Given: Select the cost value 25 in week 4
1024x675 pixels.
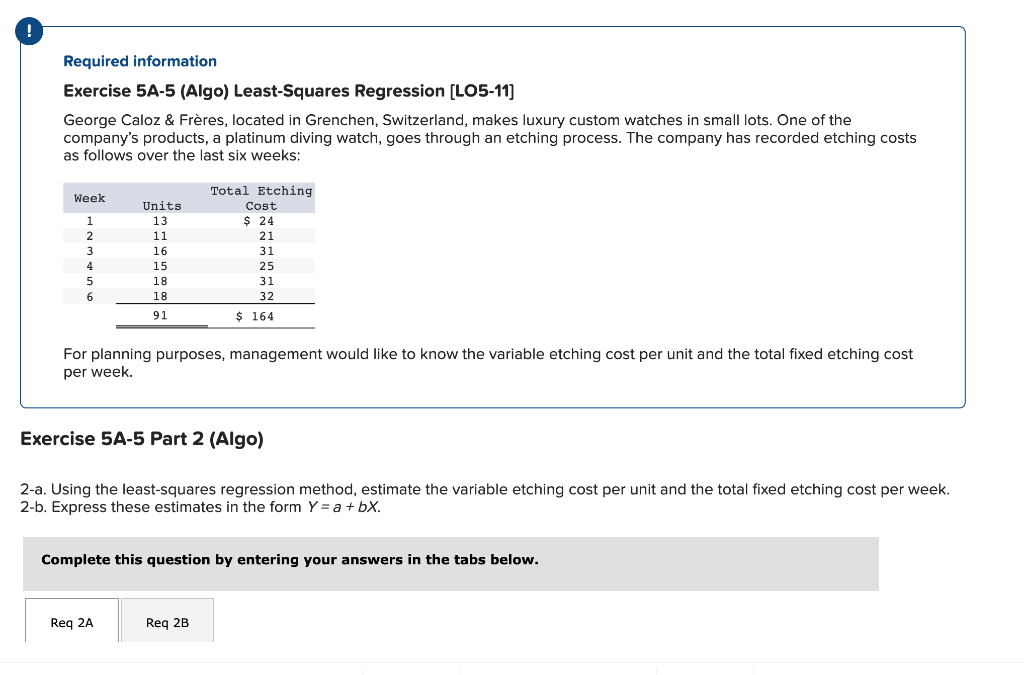Looking at the screenshot, I should pos(266,266).
